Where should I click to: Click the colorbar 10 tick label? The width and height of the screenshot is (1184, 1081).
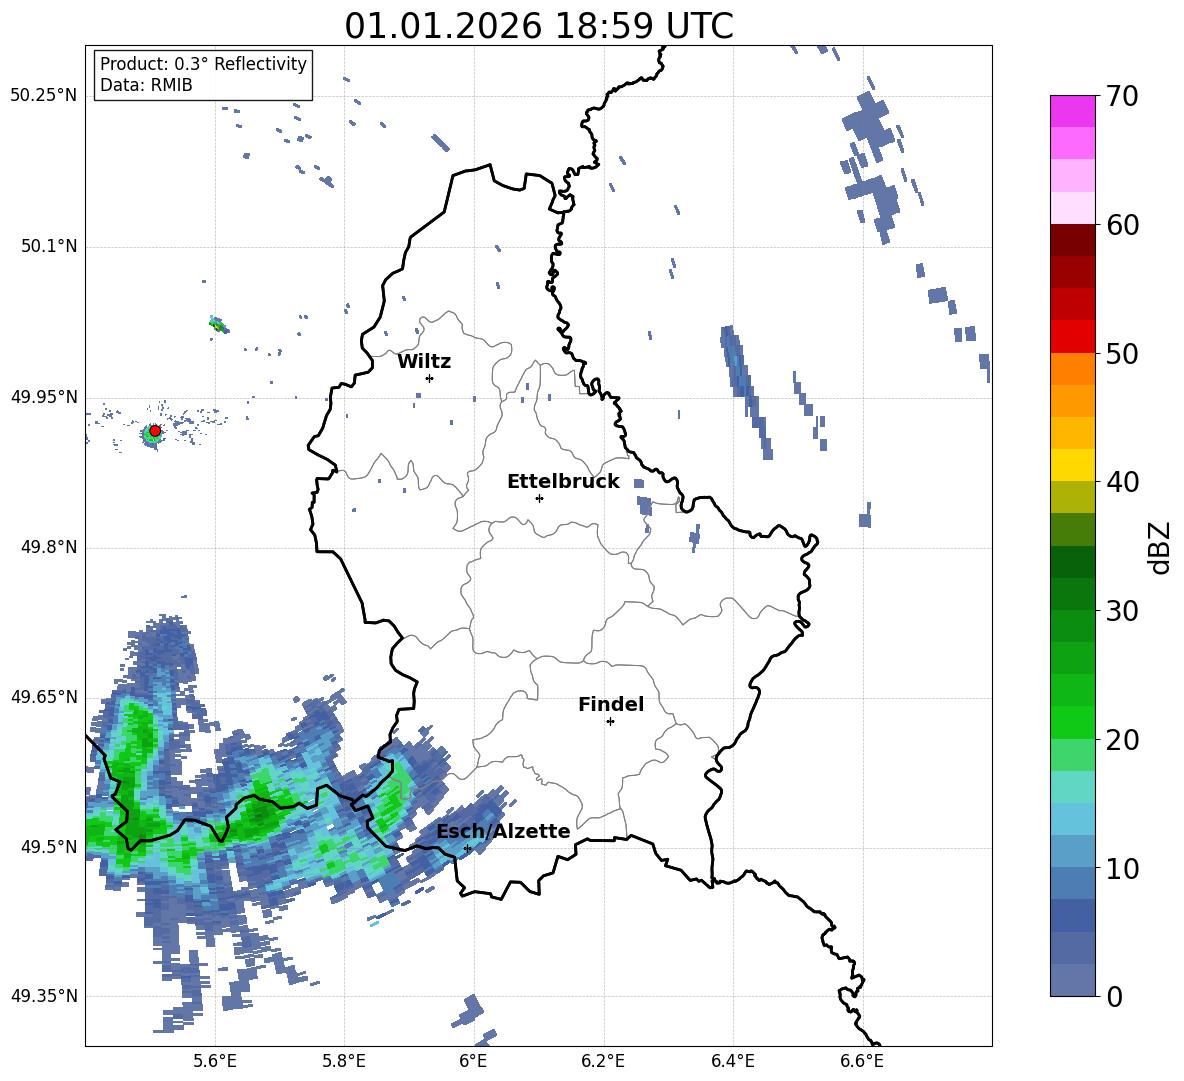coord(1122,868)
